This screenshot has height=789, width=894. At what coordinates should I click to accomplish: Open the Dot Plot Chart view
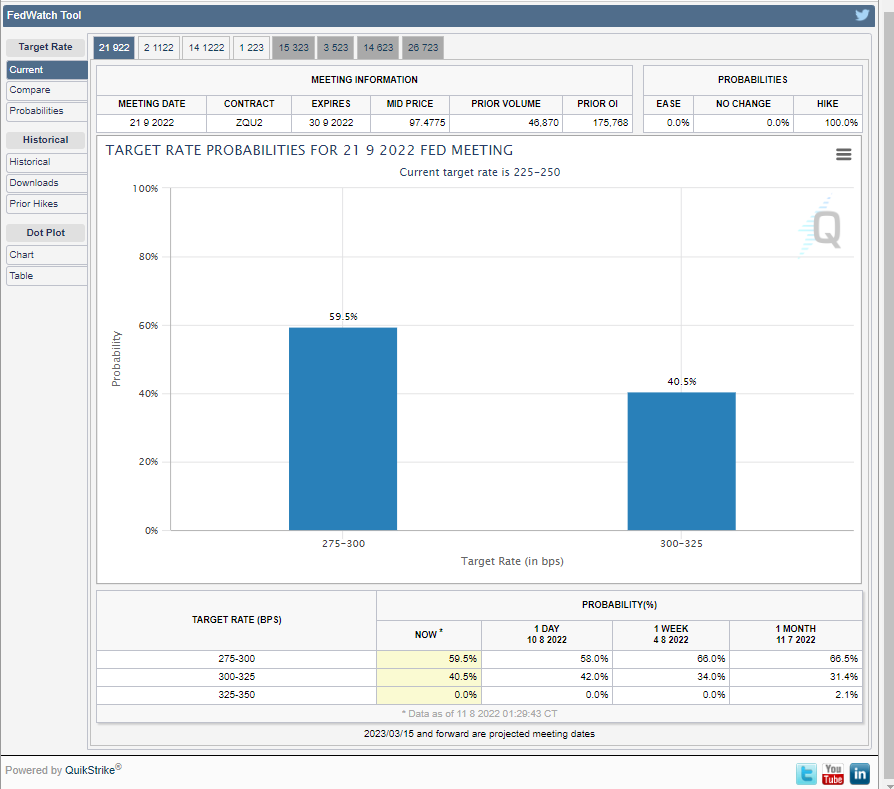46,255
